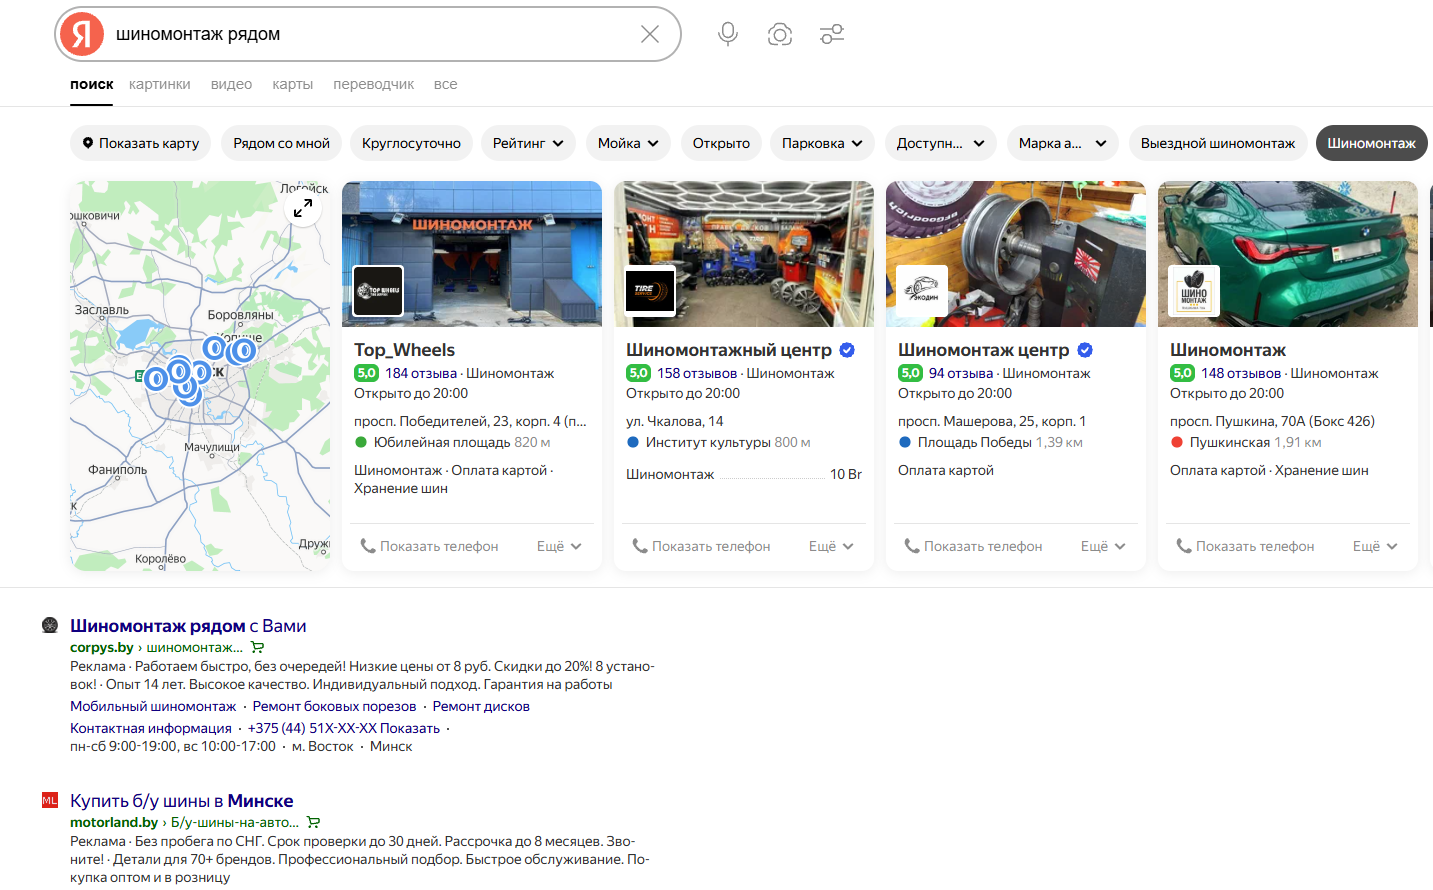Toggle the Рядом со мной filter
Screen dimensions: 1433x890
tap(282, 143)
